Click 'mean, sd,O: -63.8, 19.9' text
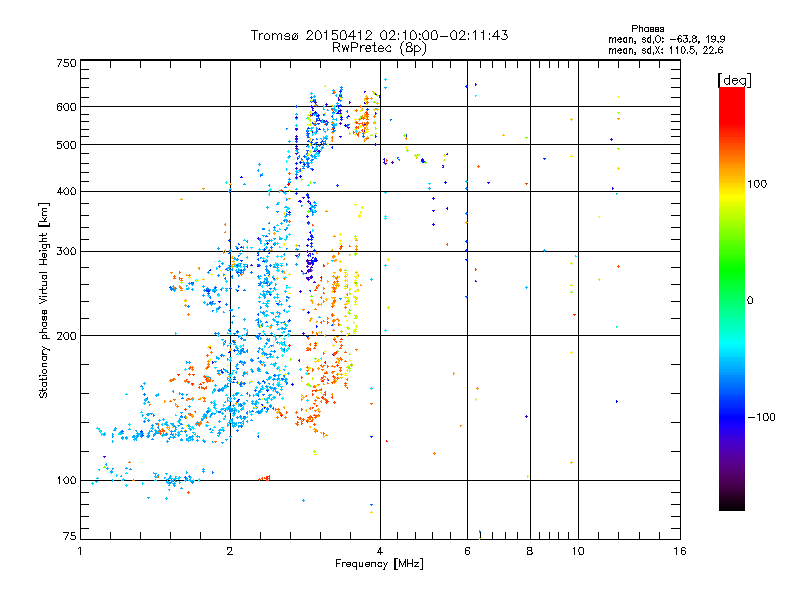The height and width of the screenshot is (600, 800). pyautogui.click(x=666, y=39)
